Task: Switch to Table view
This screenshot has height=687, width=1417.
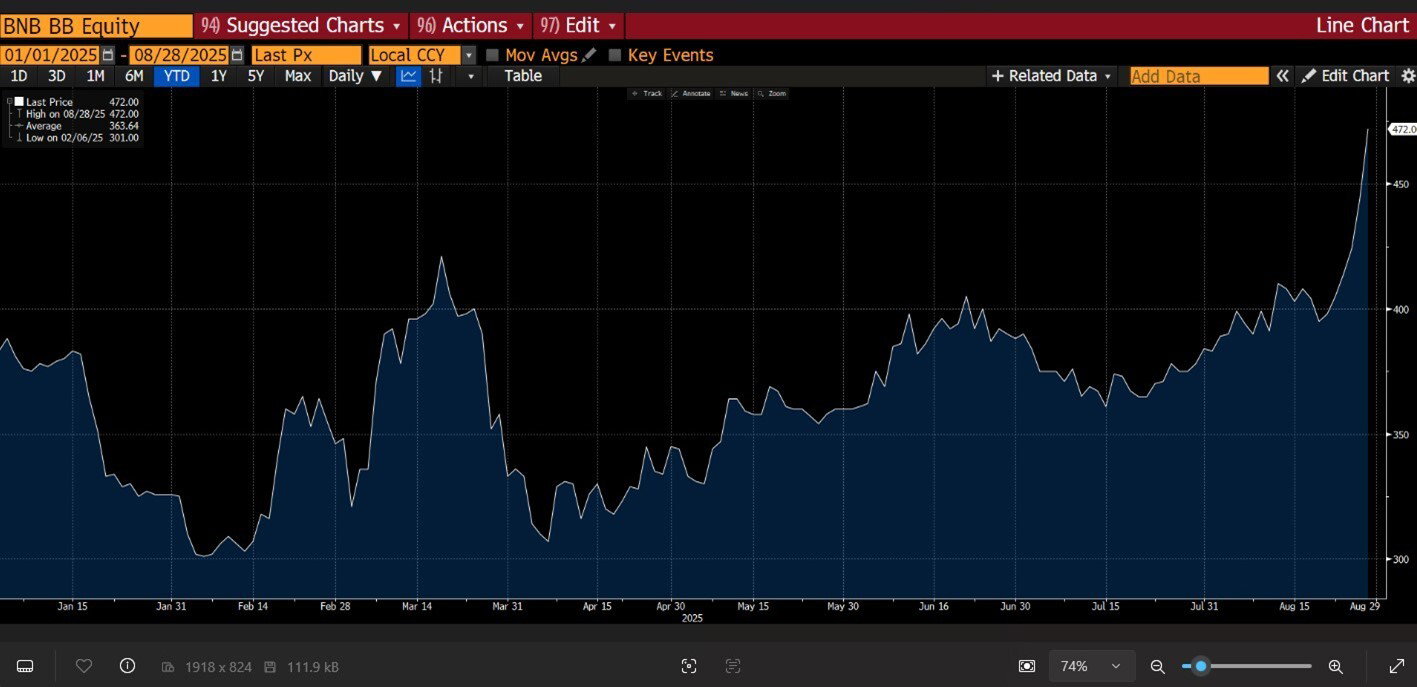Action: [522, 76]
